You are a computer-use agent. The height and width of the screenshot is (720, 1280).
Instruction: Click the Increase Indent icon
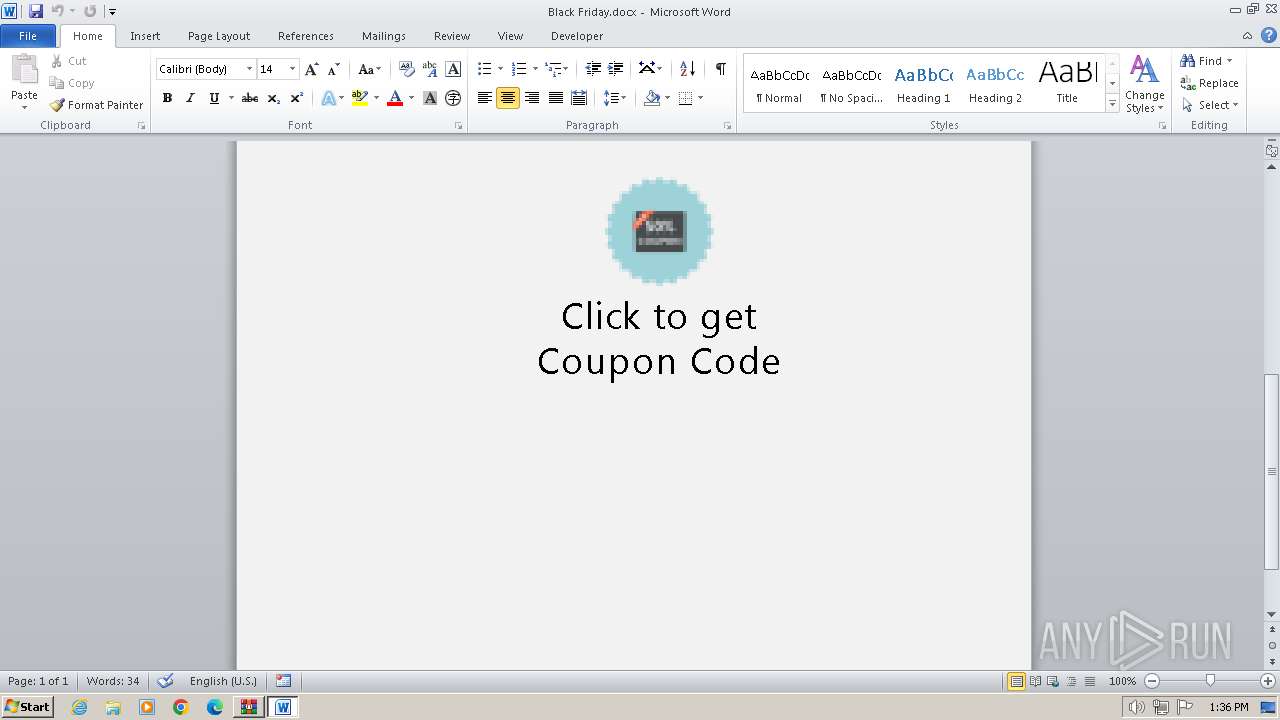pyautogui.click(x=616, y=69)
